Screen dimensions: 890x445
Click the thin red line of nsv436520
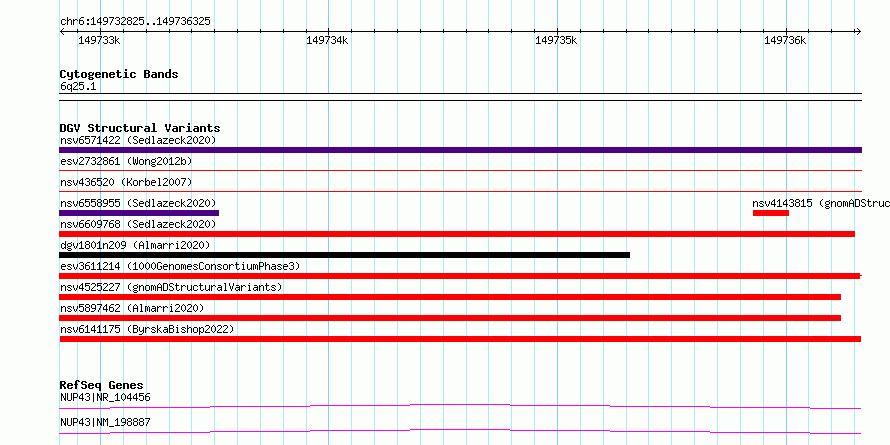460,191
